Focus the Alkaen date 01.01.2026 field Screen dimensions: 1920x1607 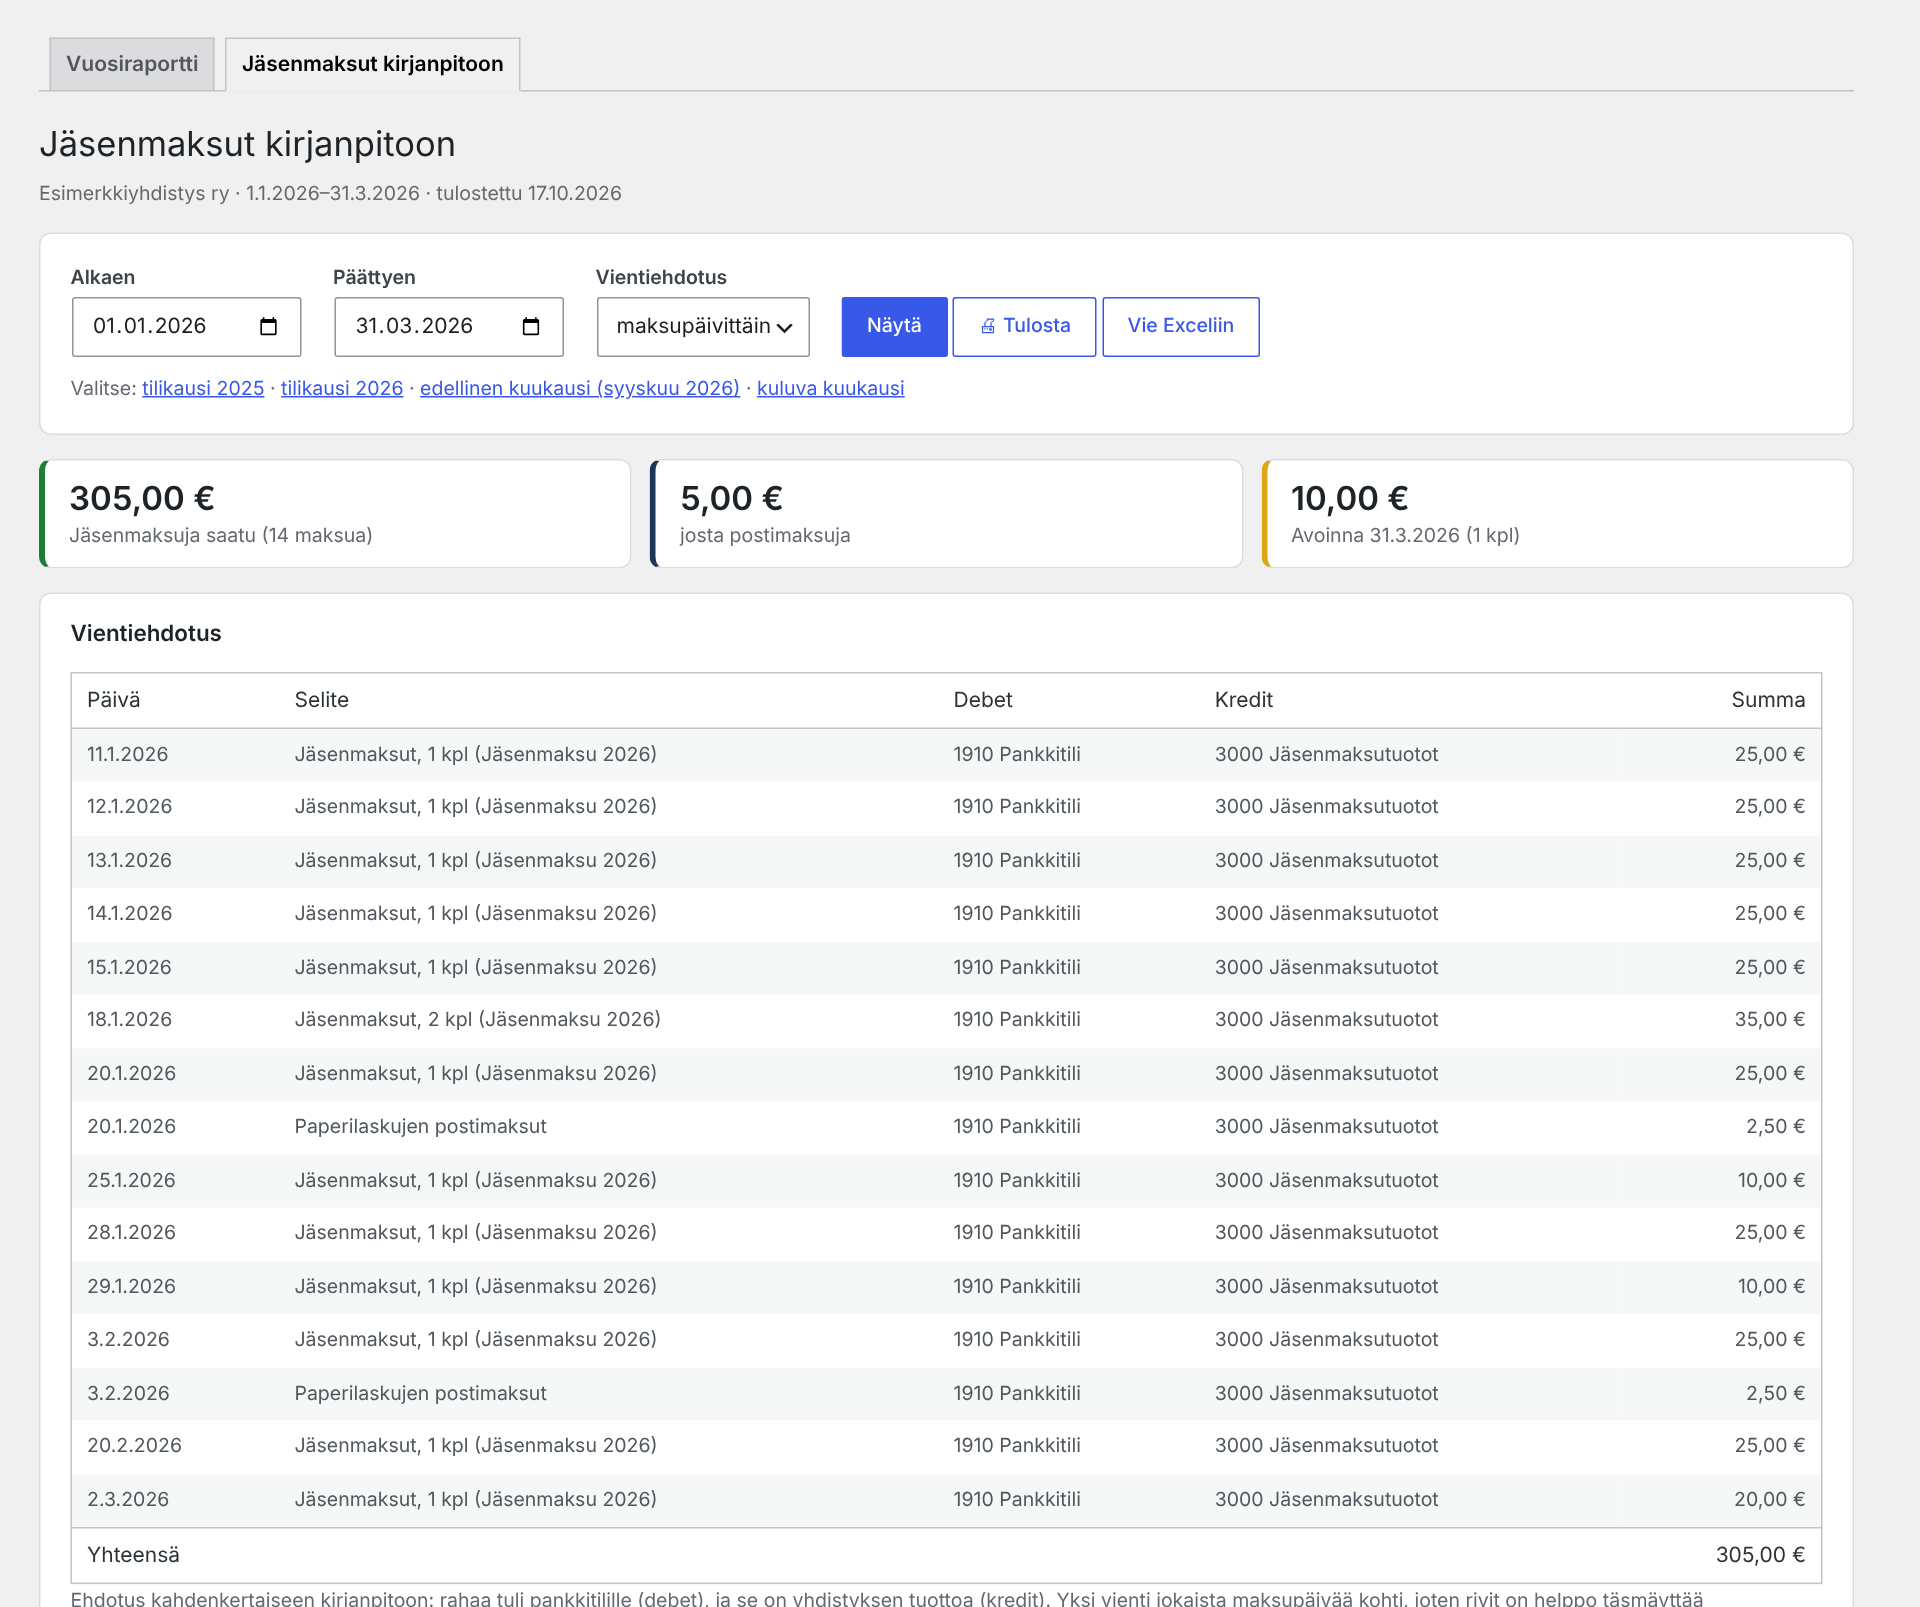pos(186,327)
